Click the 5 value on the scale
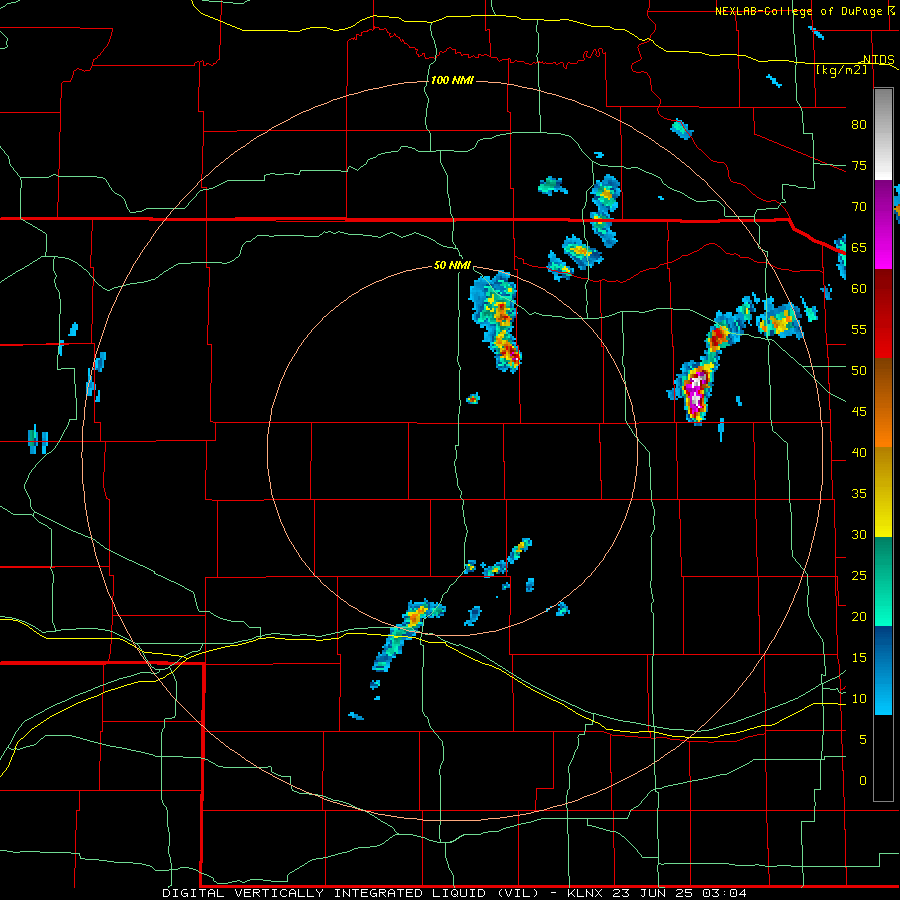 pyautogui.click(x=863, y=740)
